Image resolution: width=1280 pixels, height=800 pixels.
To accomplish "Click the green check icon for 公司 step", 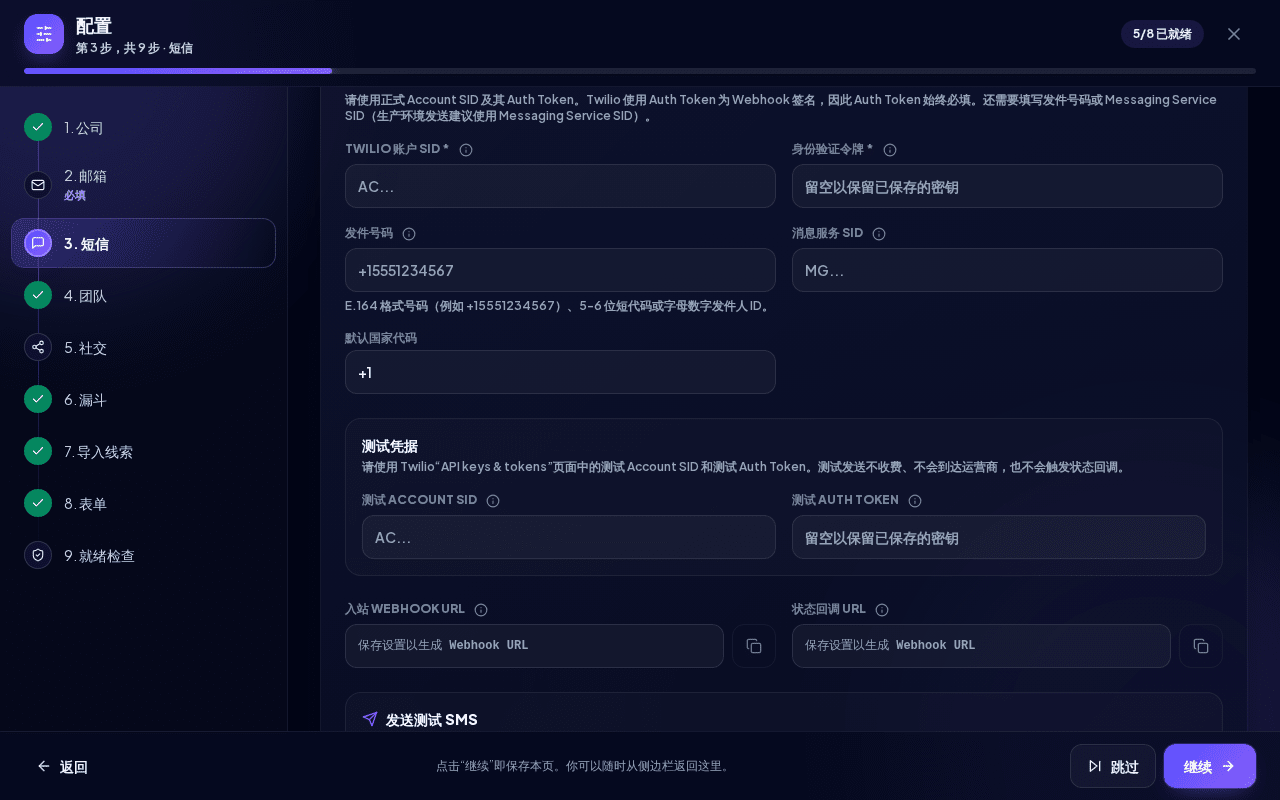I will [38, 127].
